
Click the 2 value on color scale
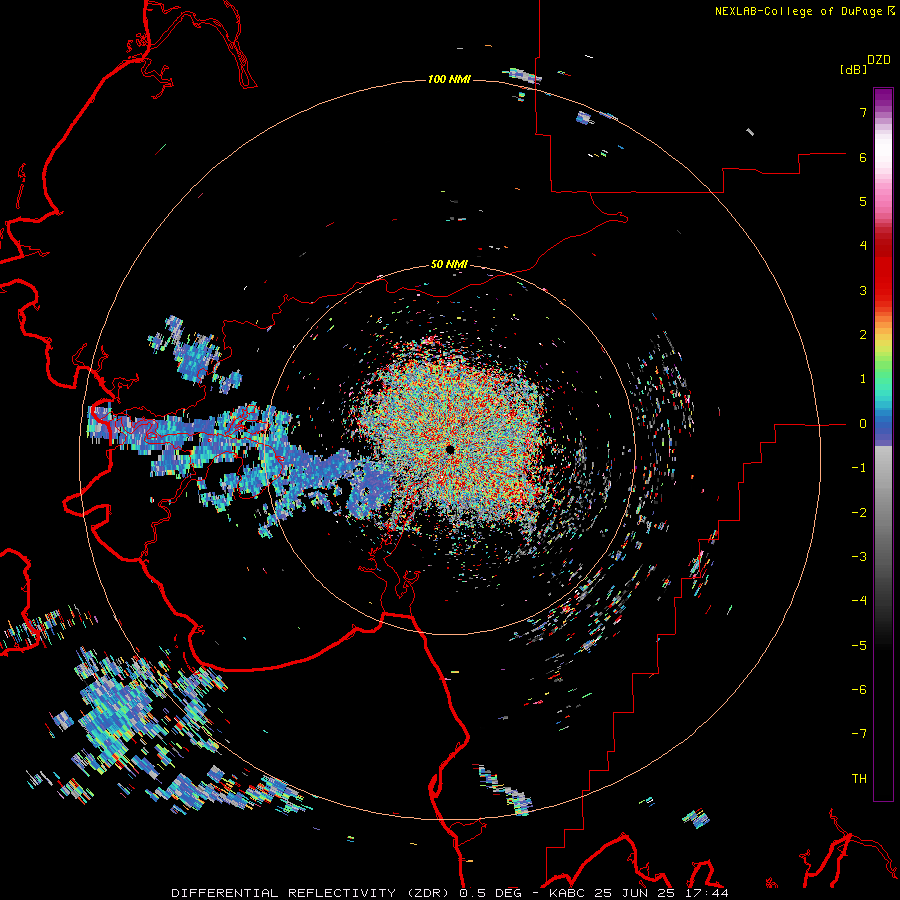[863, 335]
